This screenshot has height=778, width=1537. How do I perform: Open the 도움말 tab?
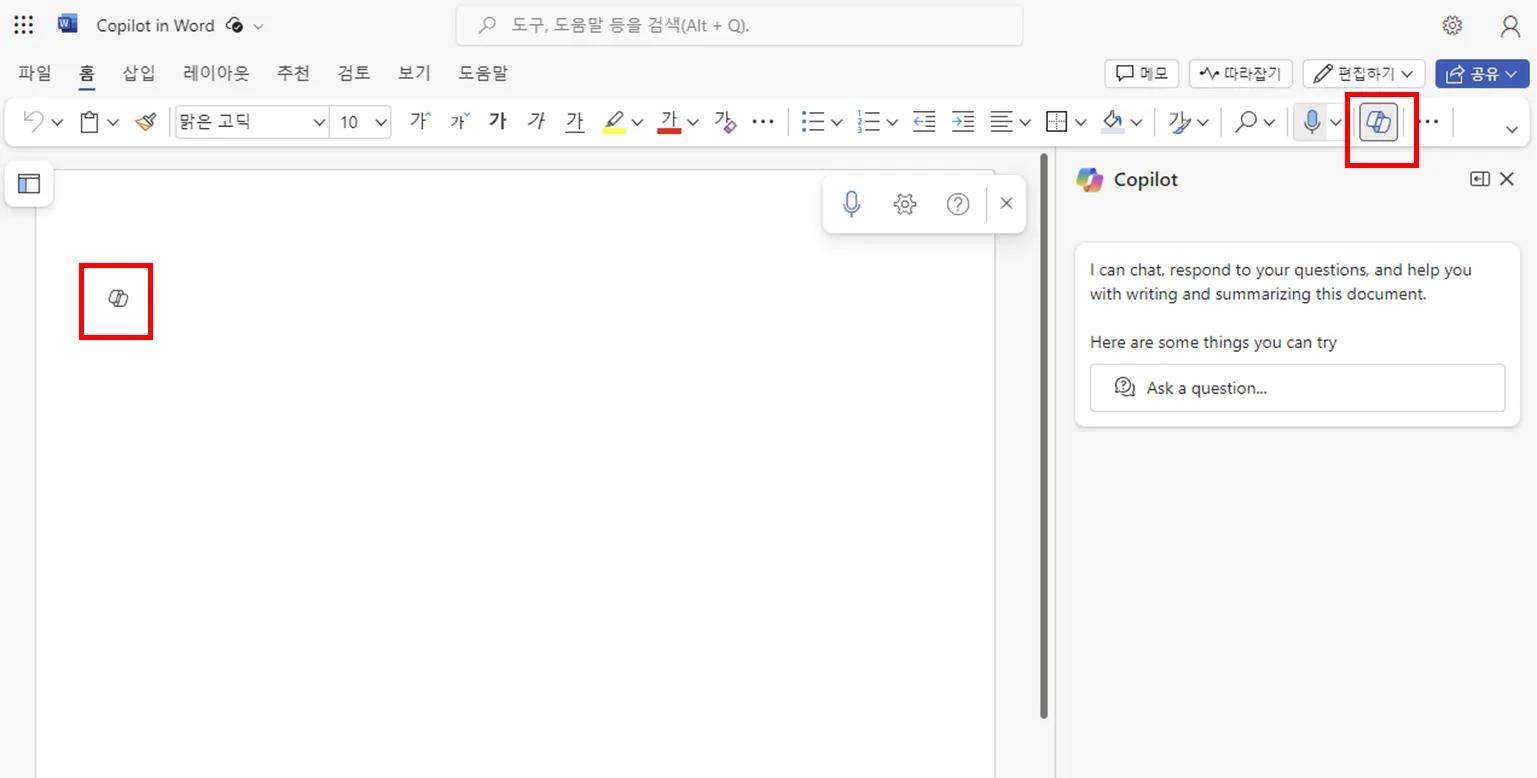[x=483, y=73]
